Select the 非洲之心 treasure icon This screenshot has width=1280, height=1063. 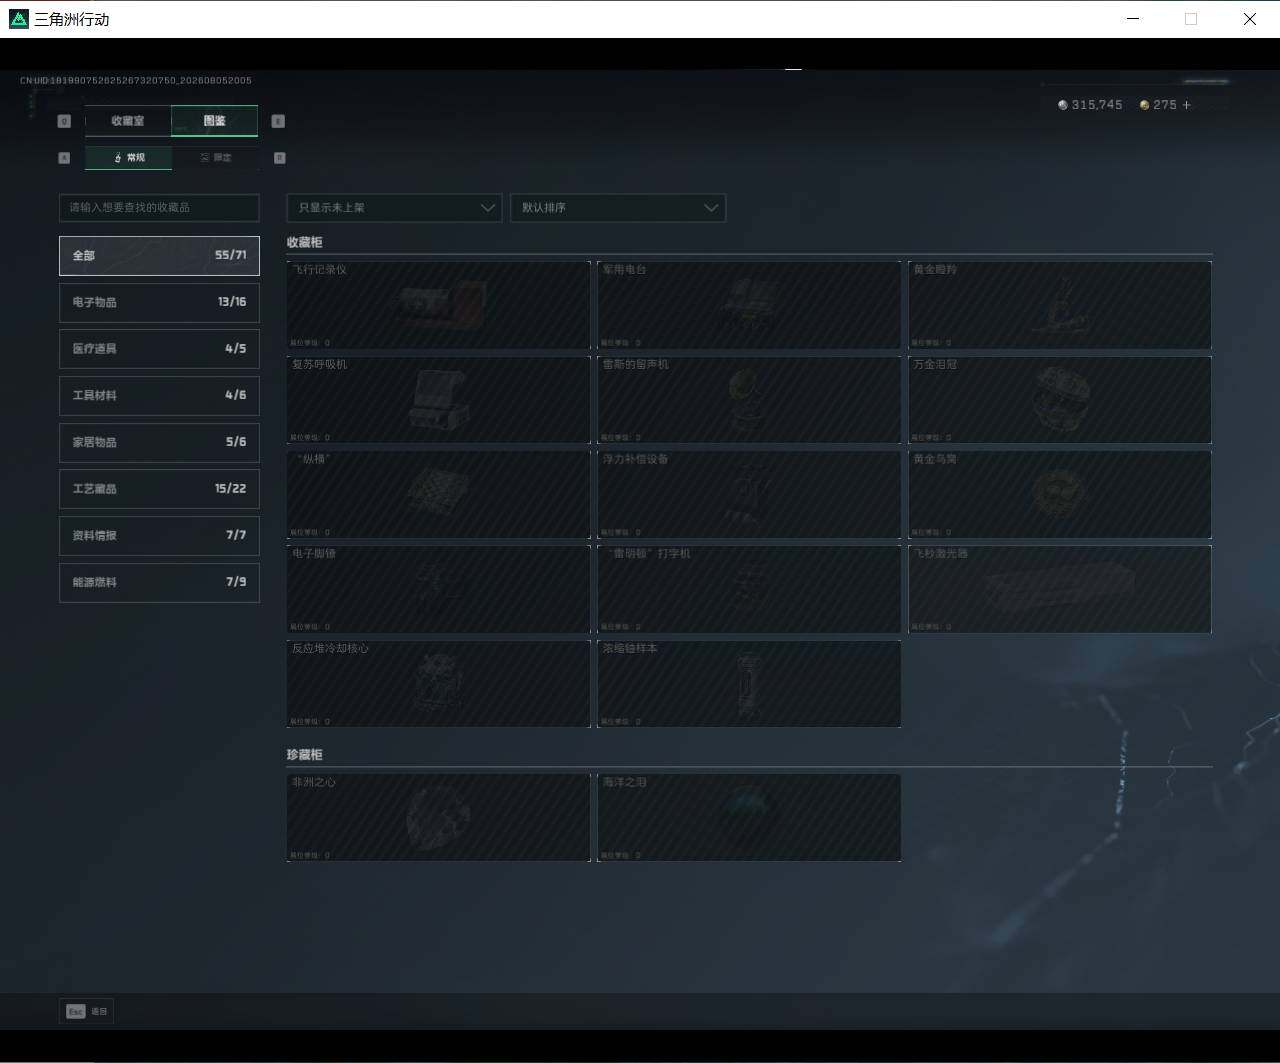(x=438, y=817)
